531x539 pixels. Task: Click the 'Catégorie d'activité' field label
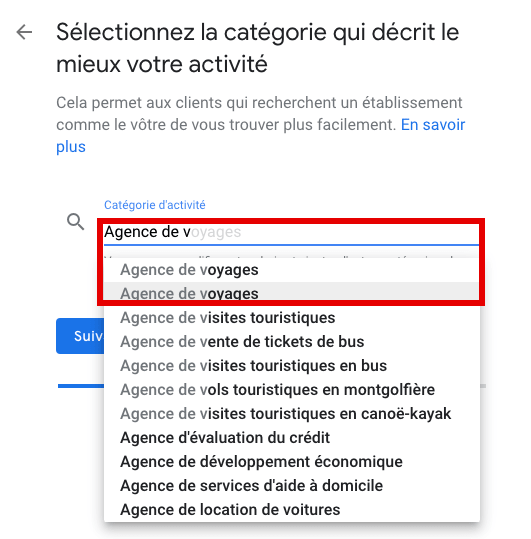[155, 205]
